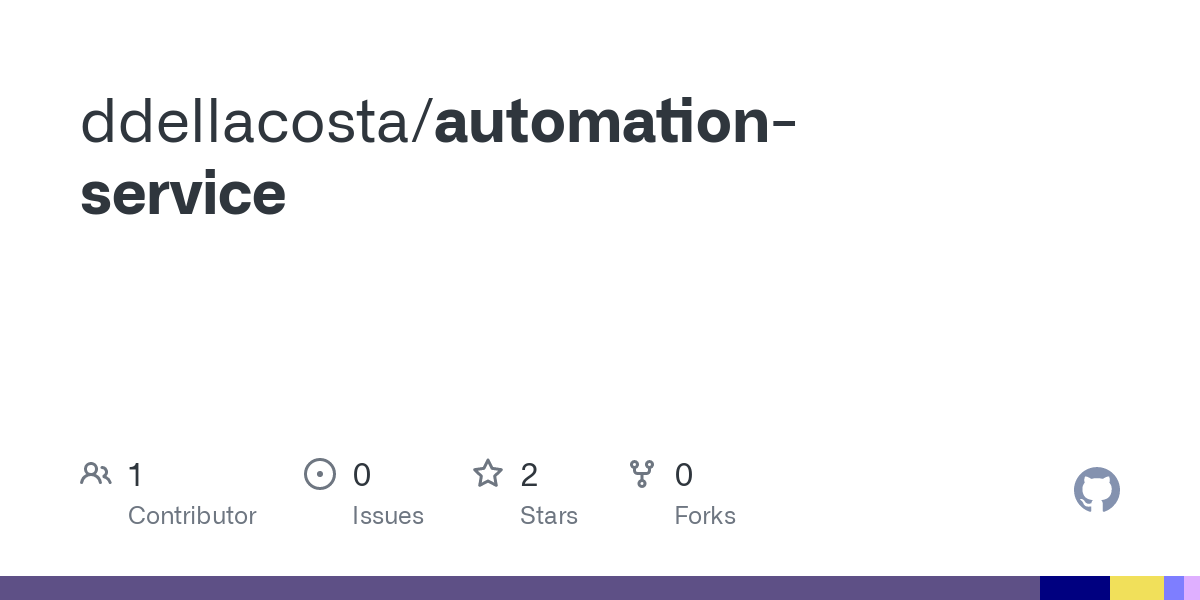1200x600 pixels.
Task: Click the Issues circle-dot icon
Action: tap(320, 474)
